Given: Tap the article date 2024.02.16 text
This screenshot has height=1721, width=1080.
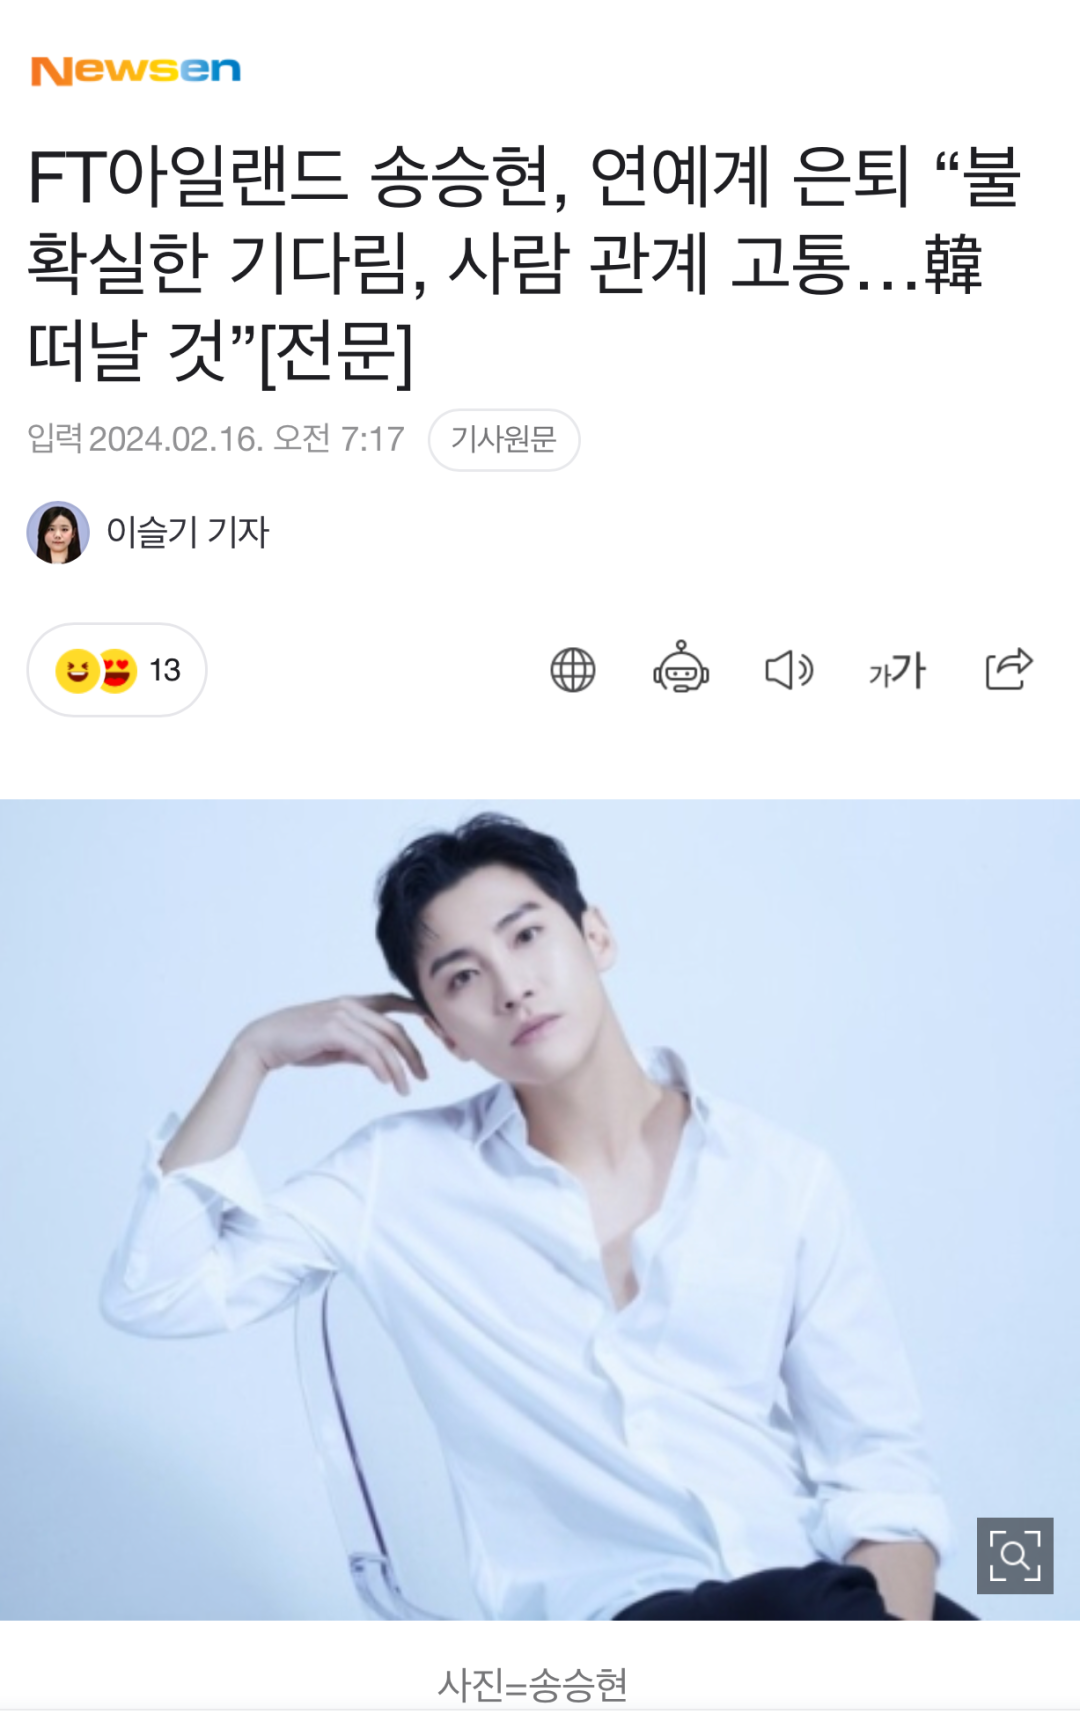Looking at the screenshot, I should 176,439.
